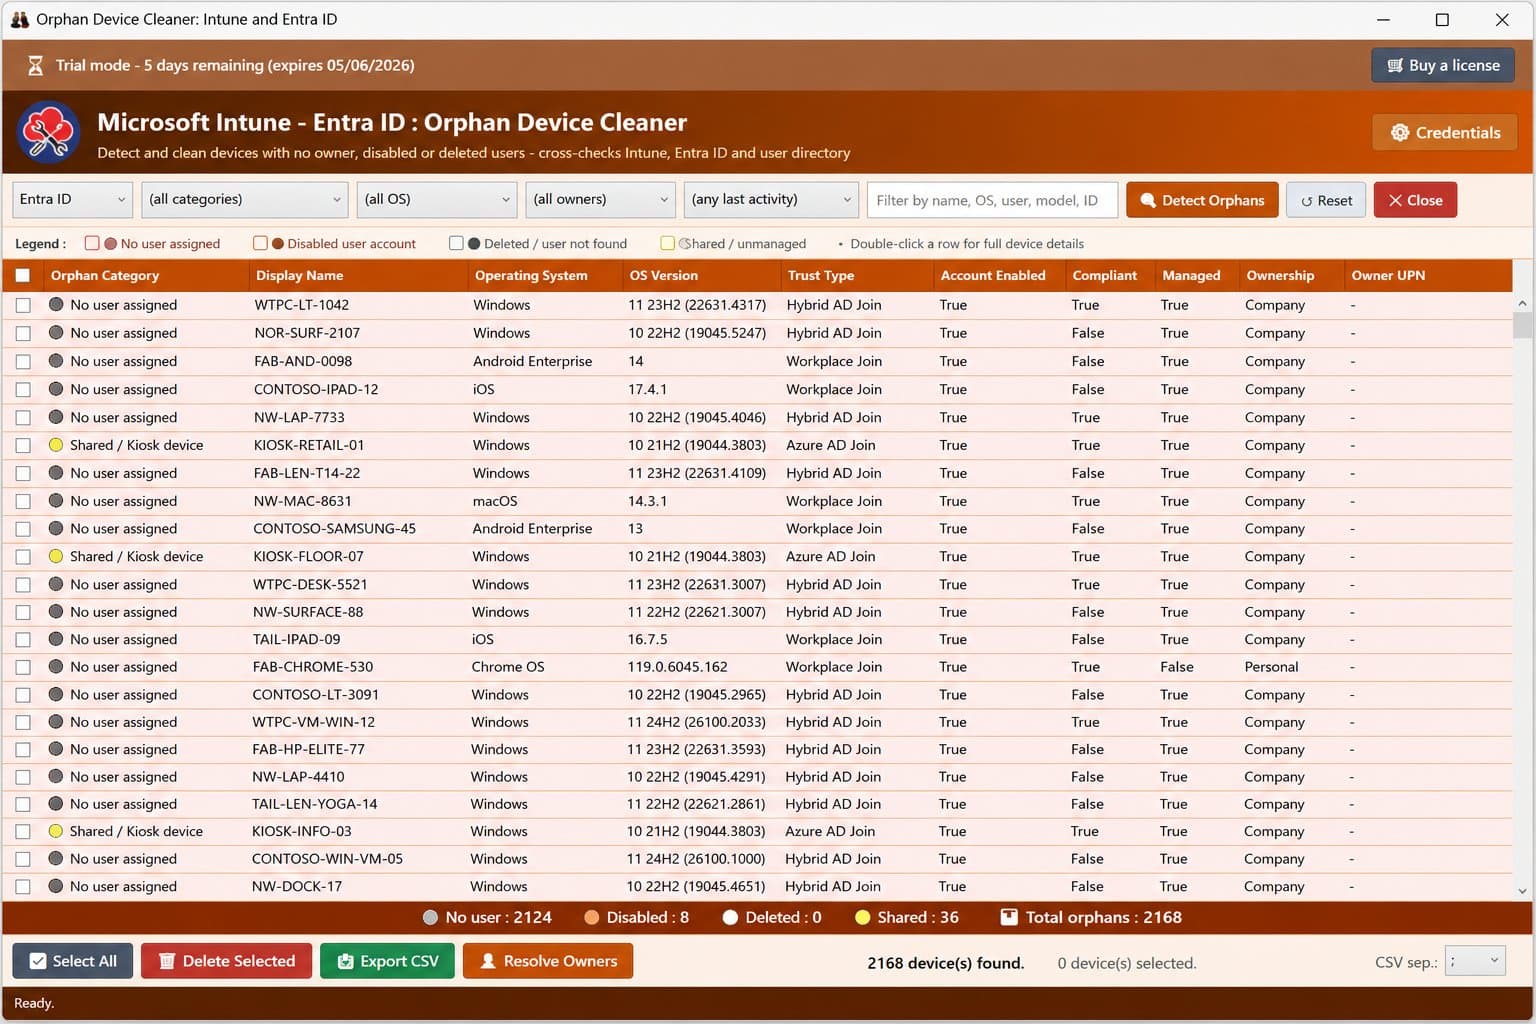The image size is (1536, 1024).
Task: Tick the select-all checkbox in table header
Action: pyautogui.click(x=23, y=275)
